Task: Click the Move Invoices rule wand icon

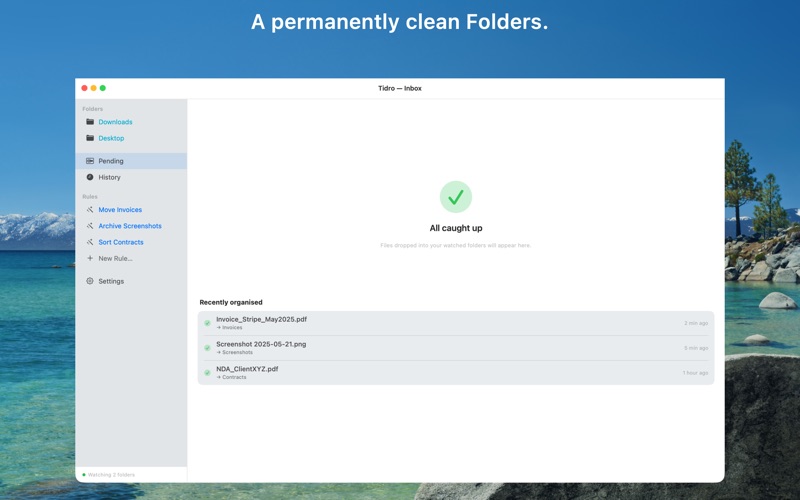Action: [90, 210]
